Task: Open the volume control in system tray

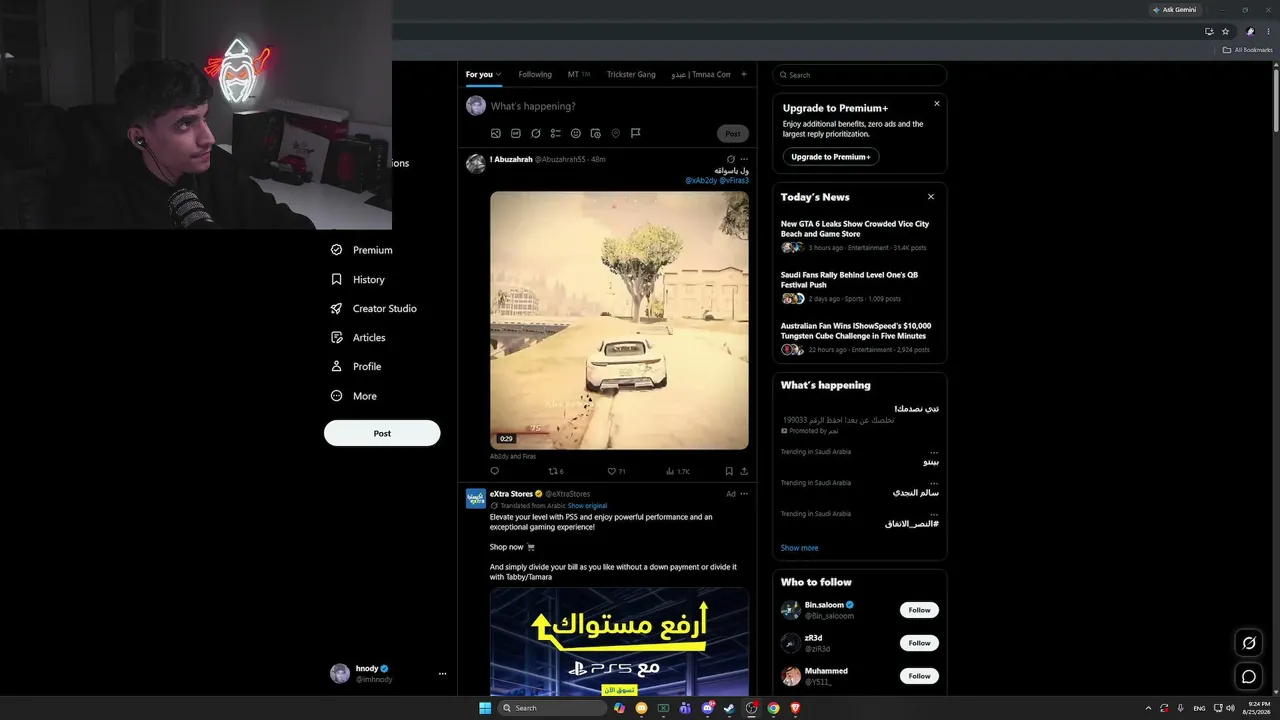Action: 1230,708
